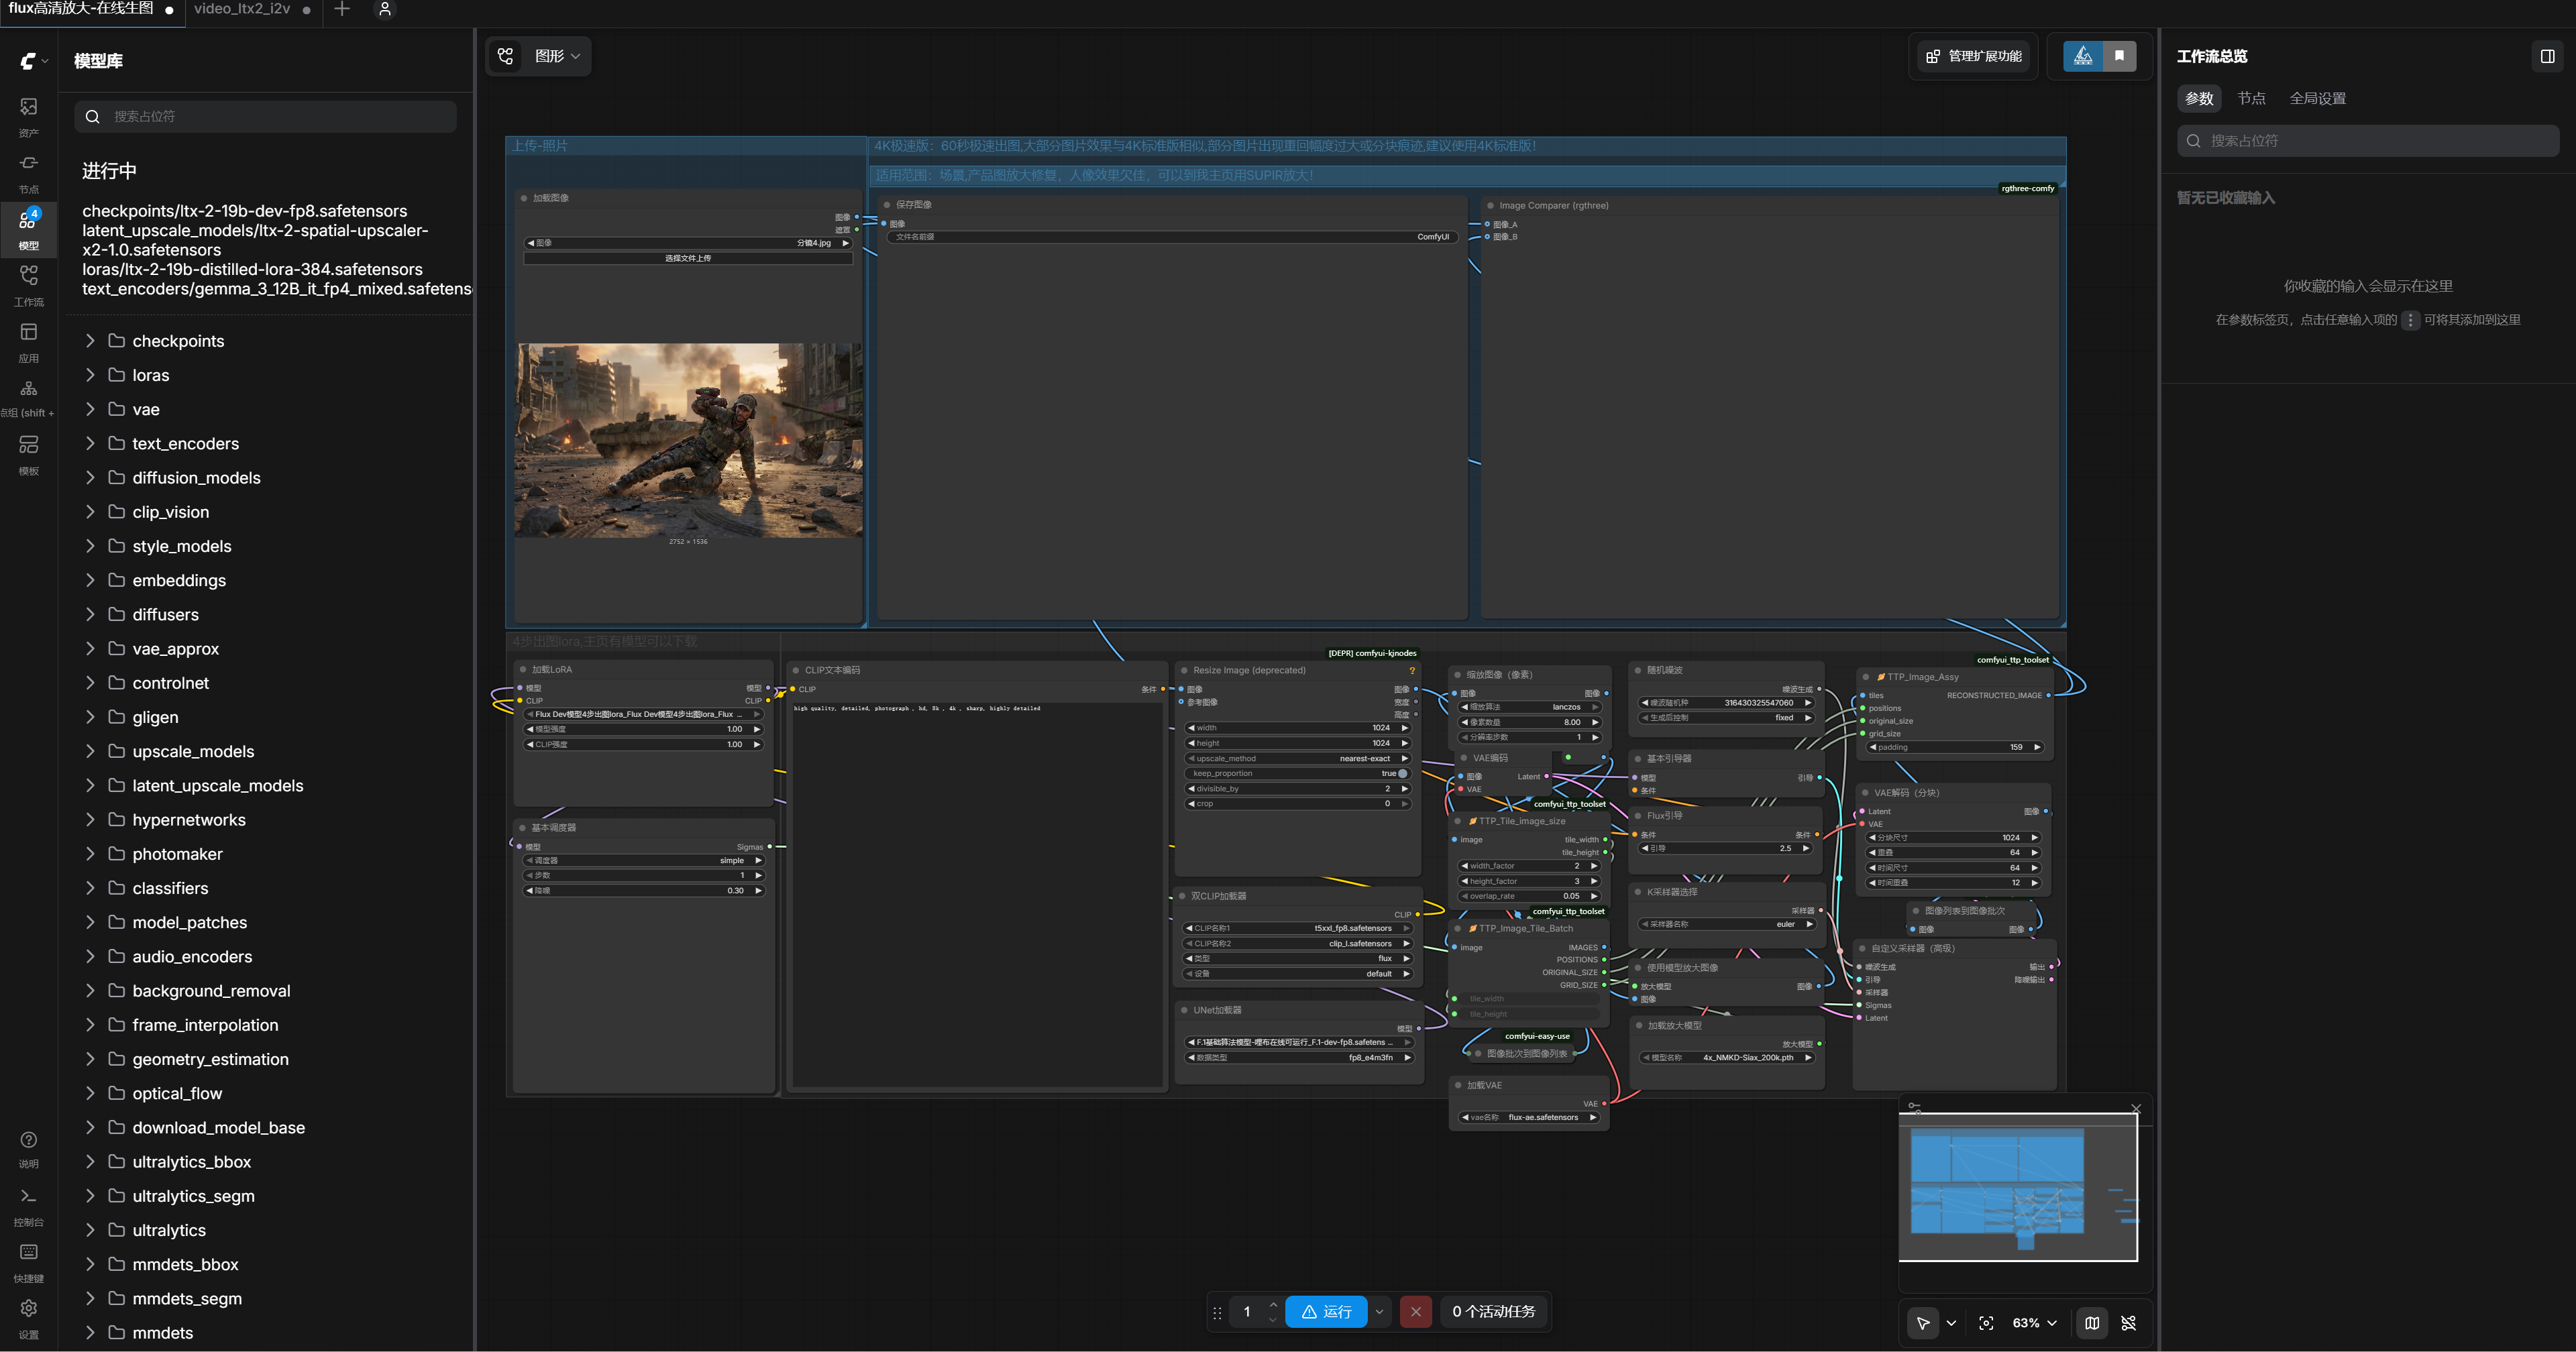Increase batch count with up stepper arrow
Image resolution: width=2576 pixels, height=1352 pixels.
pyautogui.click(x=1273, y=1304)
